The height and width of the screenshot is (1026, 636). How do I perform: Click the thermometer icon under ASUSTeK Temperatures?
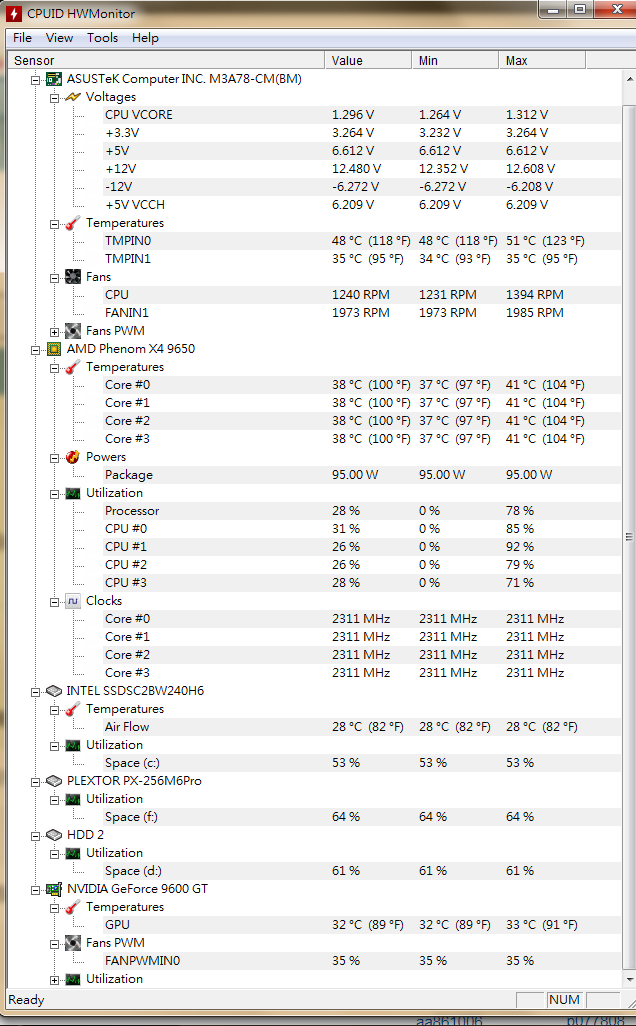(72, 223)
